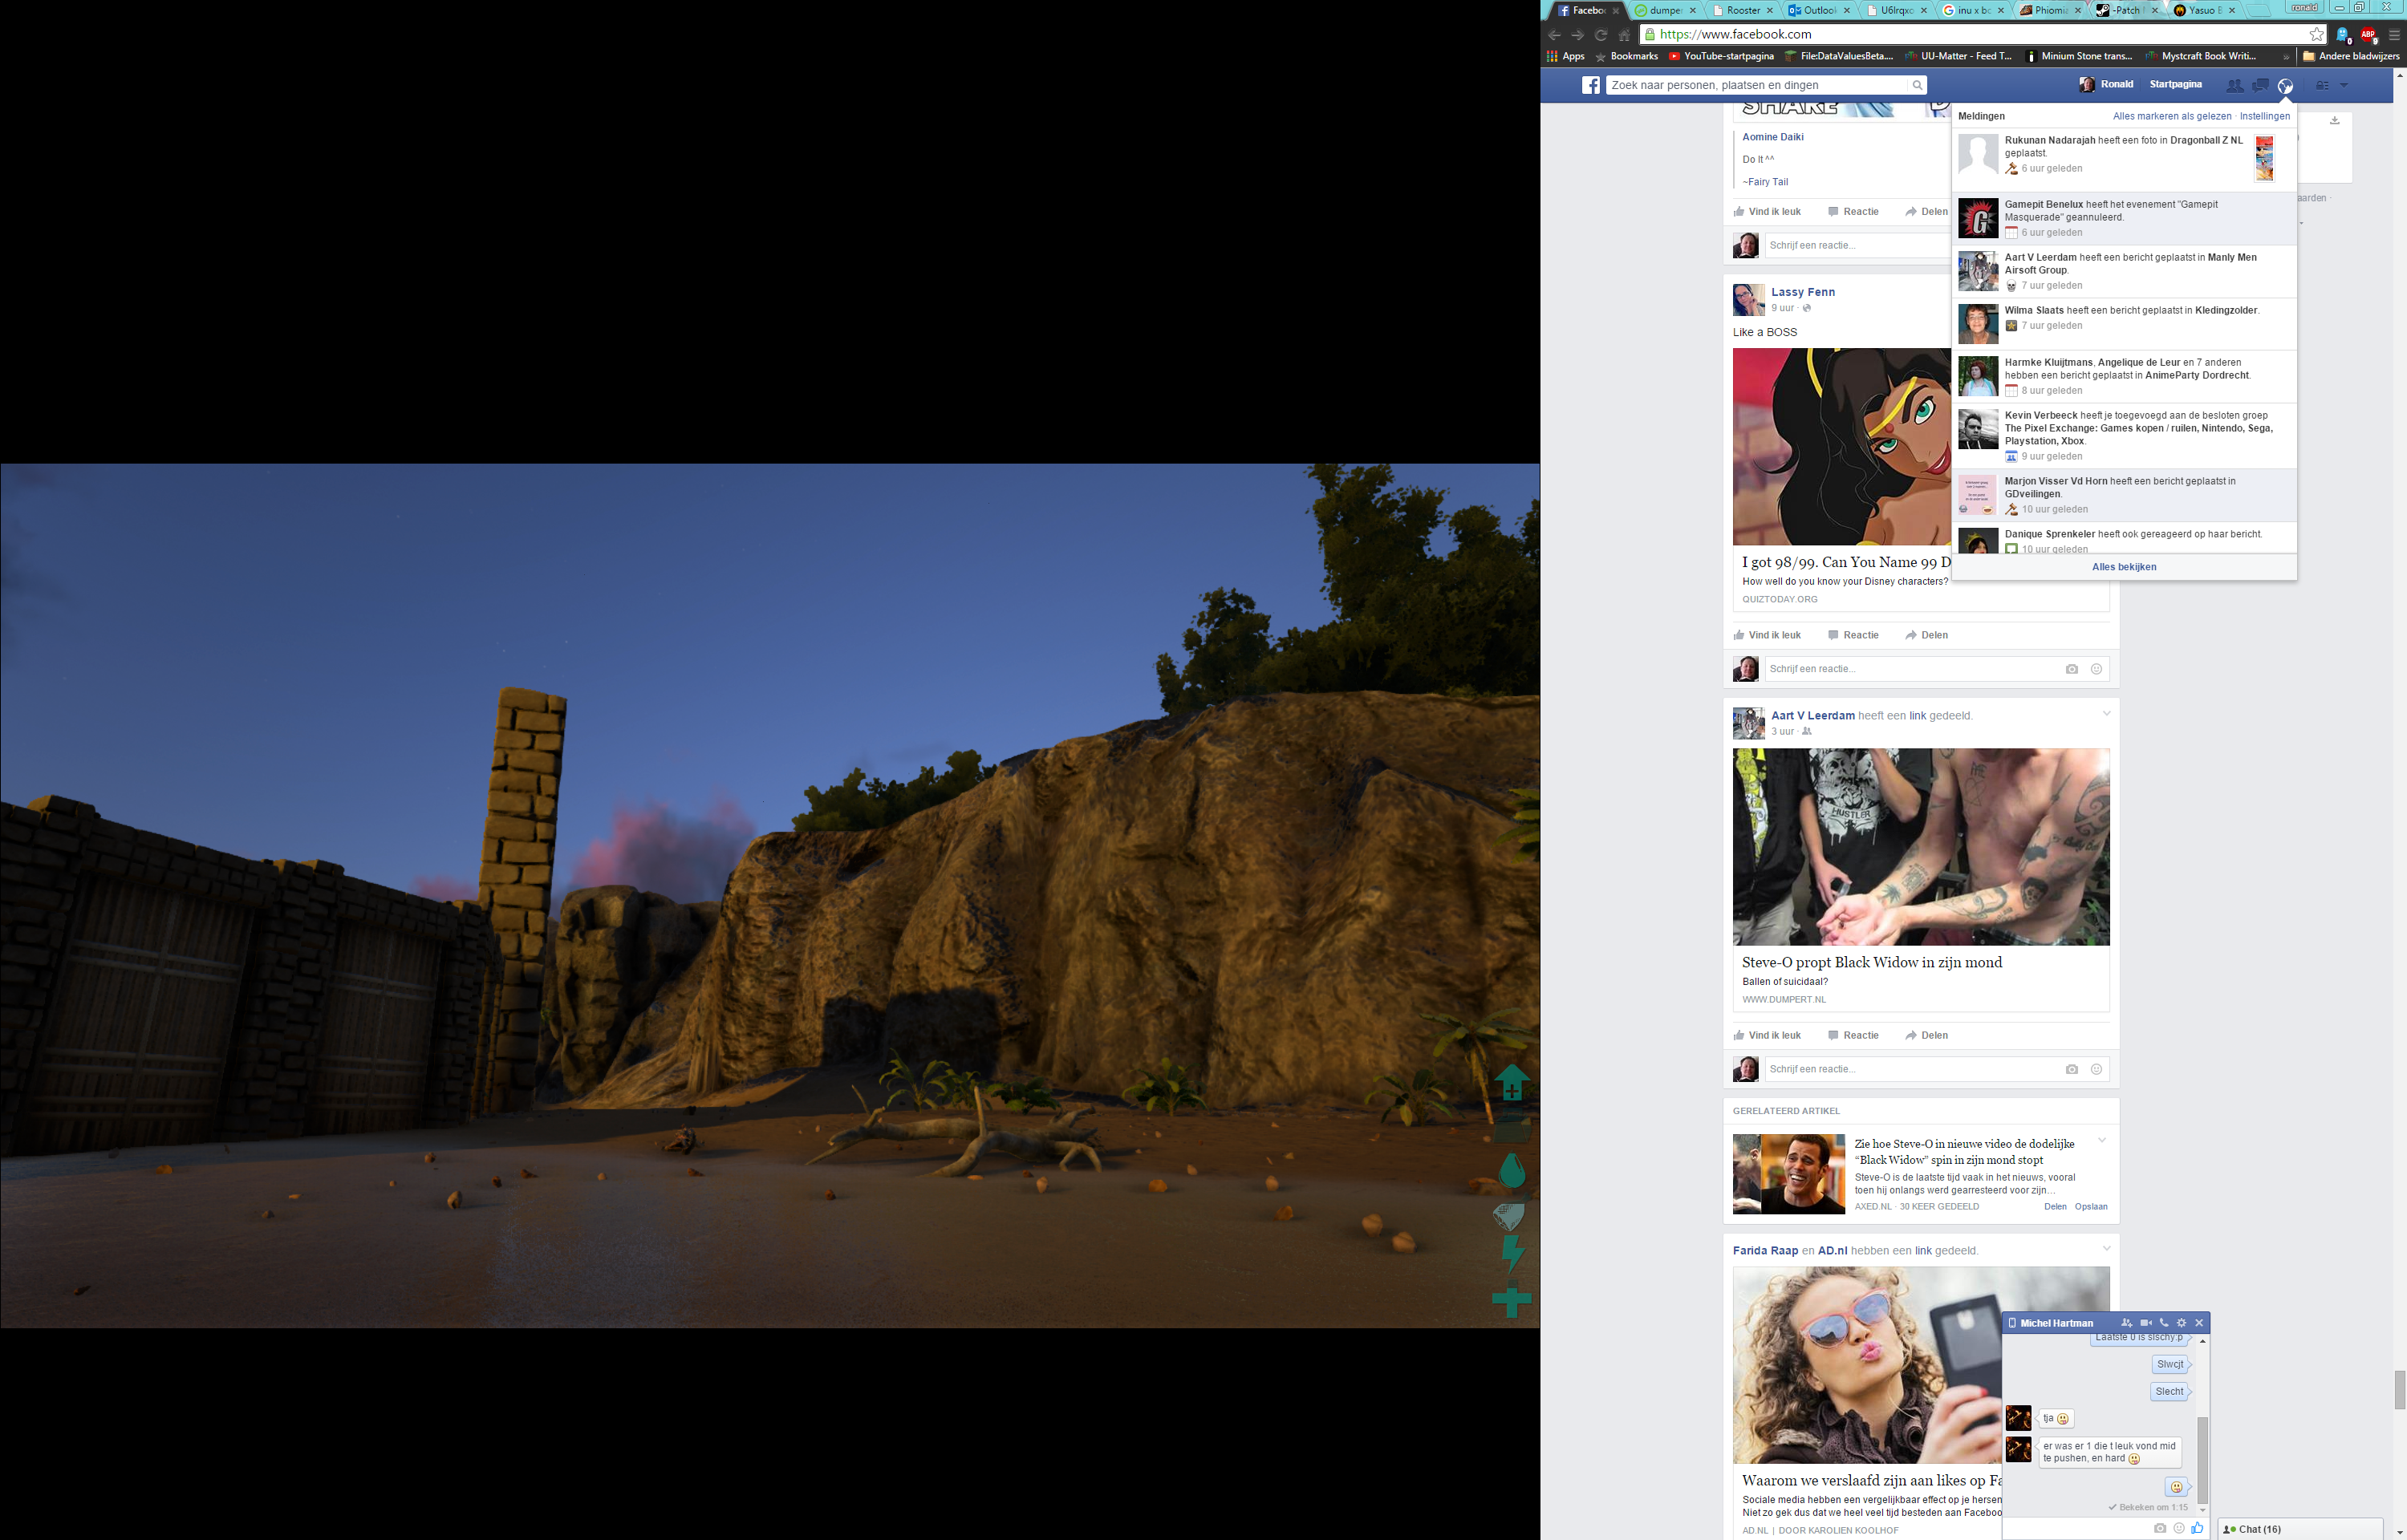
Task: Open the Gamepit Benelux notification
Action: (2124, 218)
